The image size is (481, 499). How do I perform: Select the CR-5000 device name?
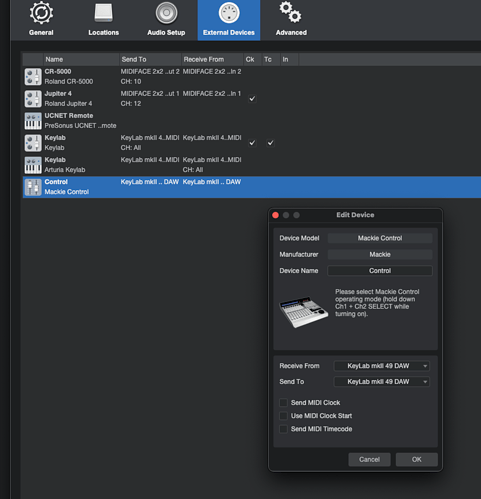58,72
